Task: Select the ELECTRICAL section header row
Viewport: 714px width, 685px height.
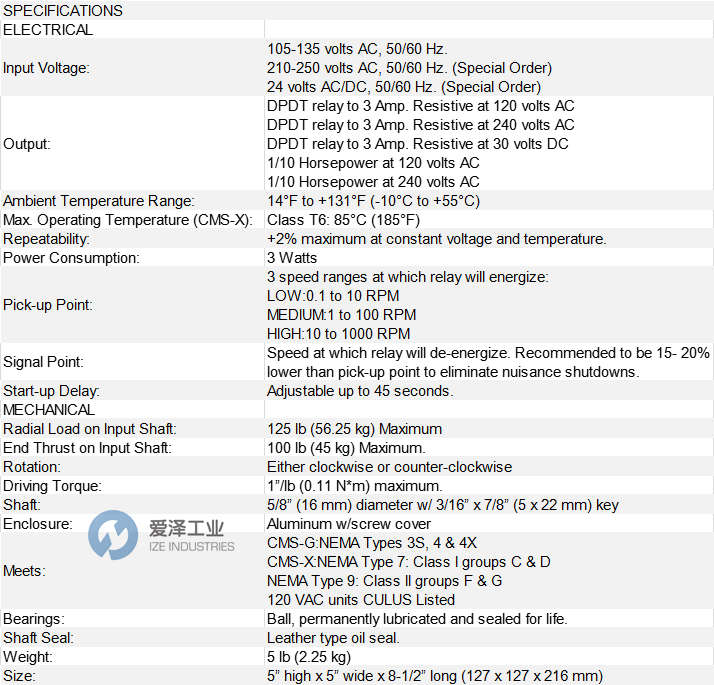Action: [x=48, y=30]
